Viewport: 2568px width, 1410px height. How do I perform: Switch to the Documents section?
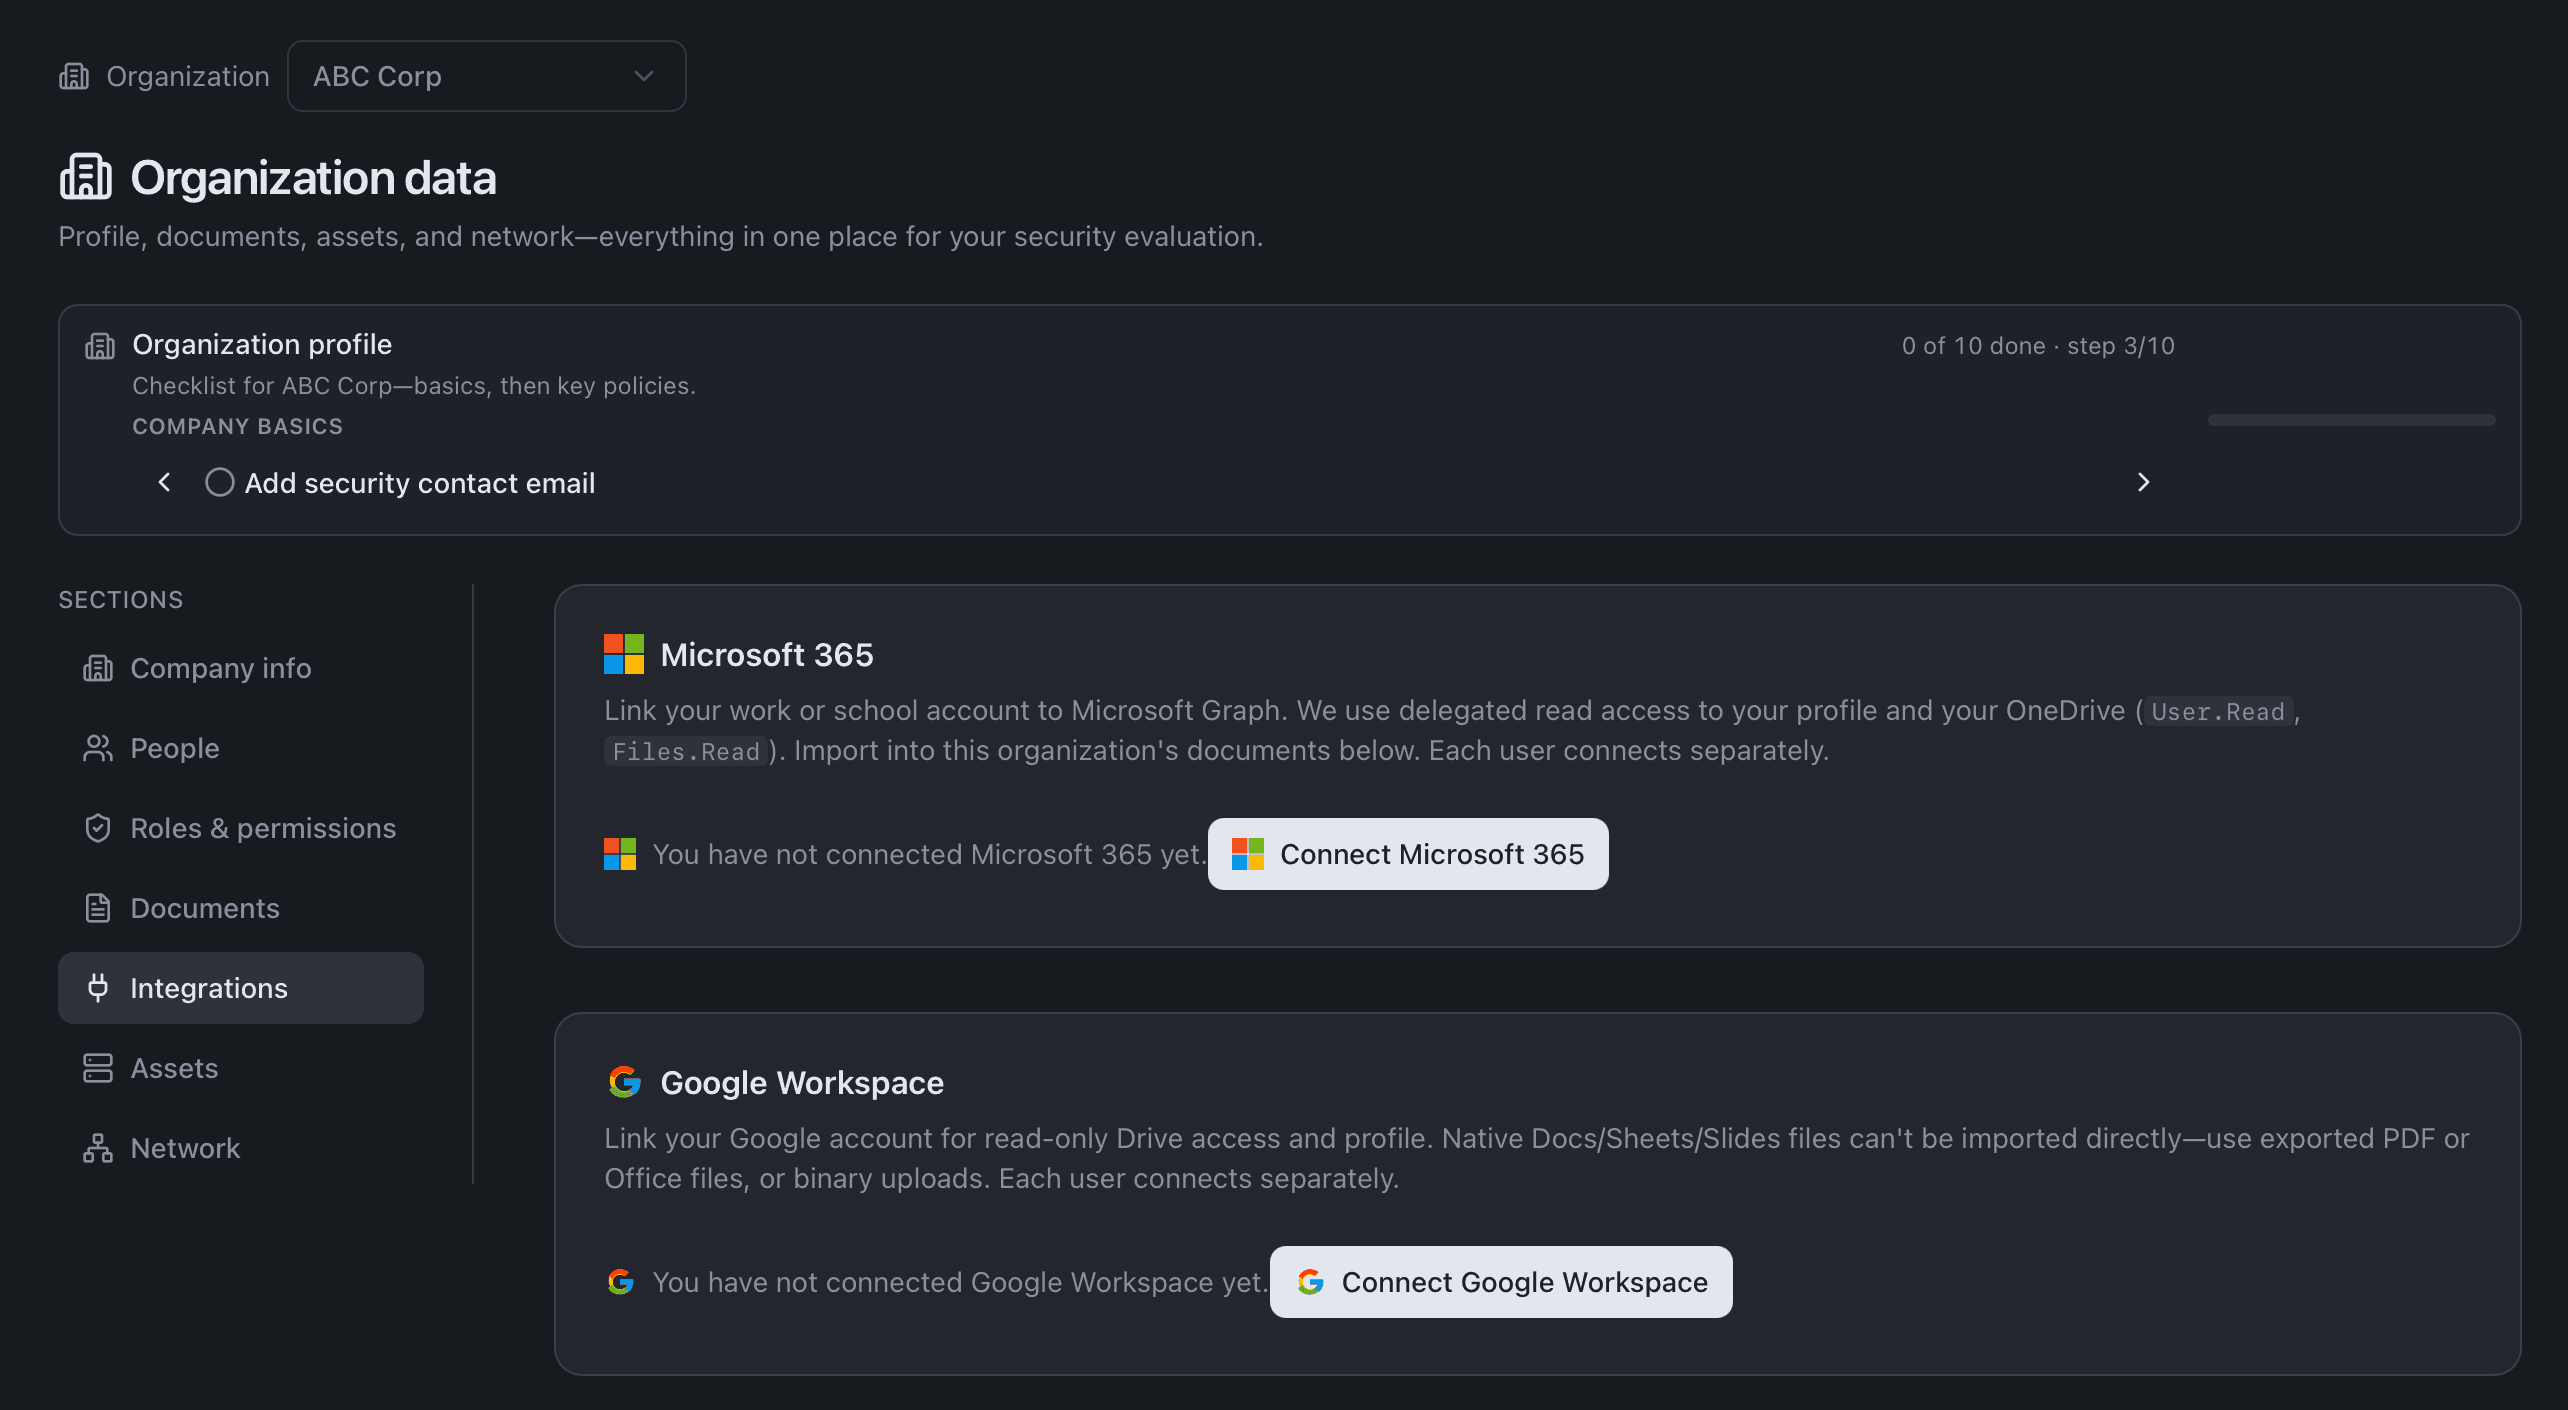(x=205, y=907)
